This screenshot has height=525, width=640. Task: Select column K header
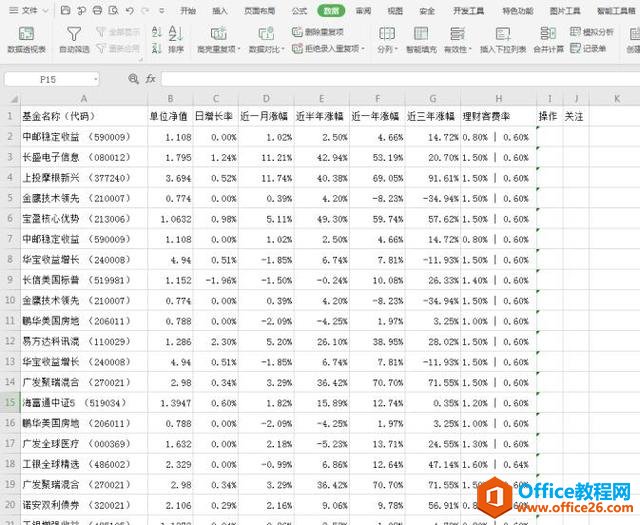coord(617,99)
